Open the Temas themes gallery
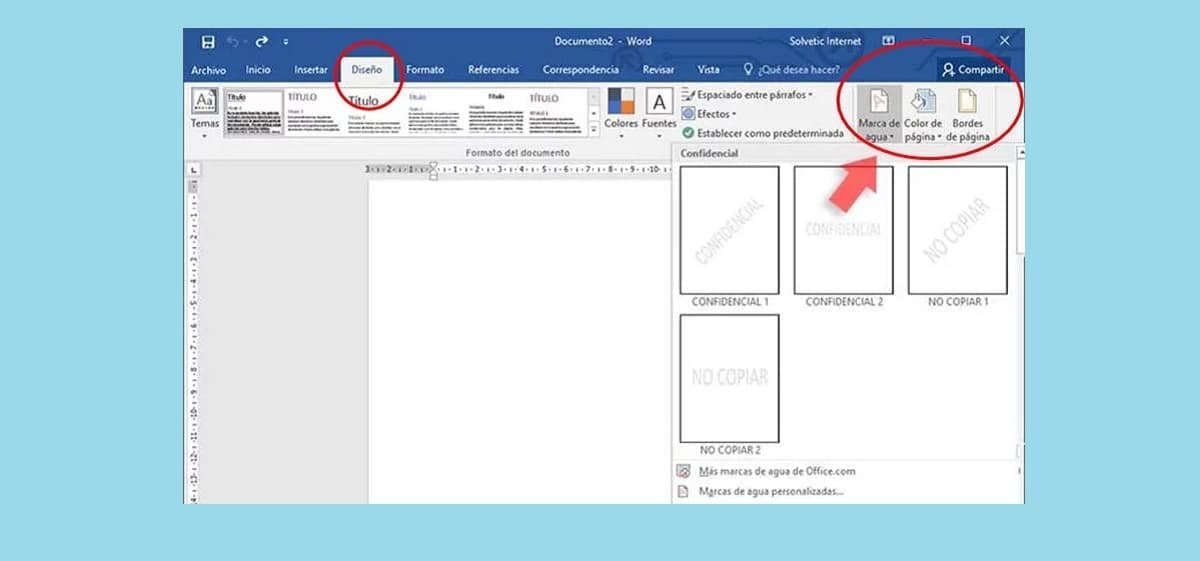 pyautogui.click(x=205, y=112)
